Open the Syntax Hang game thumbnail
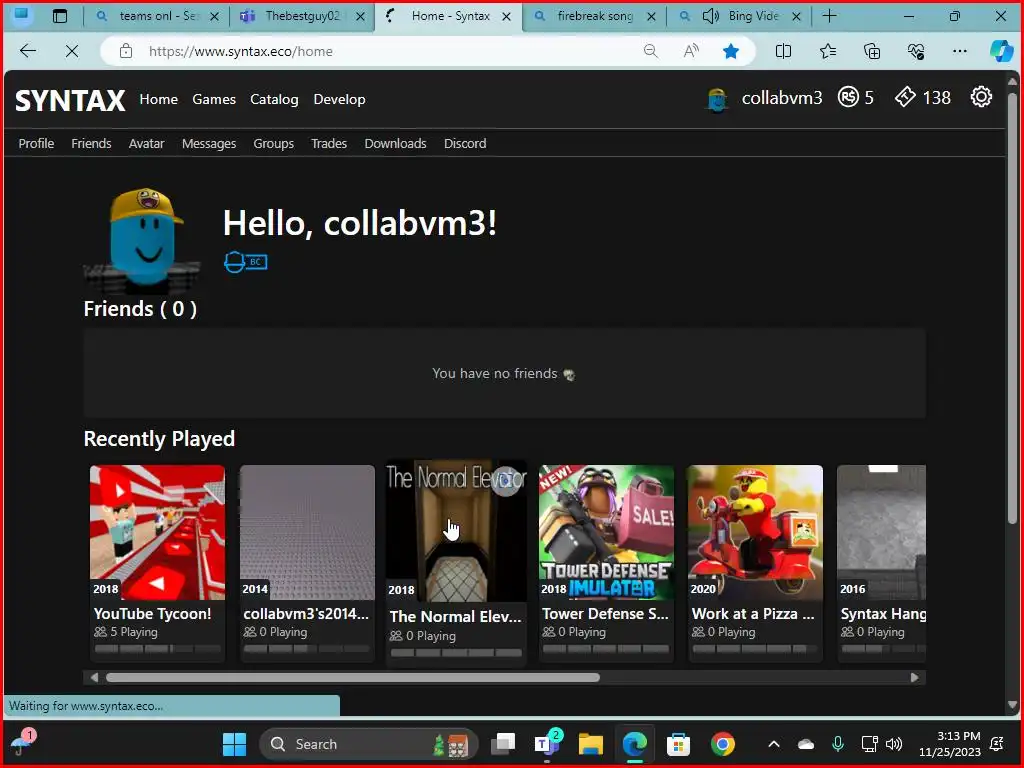Screen dimensions: 1024x768 (x=882, y=532)
